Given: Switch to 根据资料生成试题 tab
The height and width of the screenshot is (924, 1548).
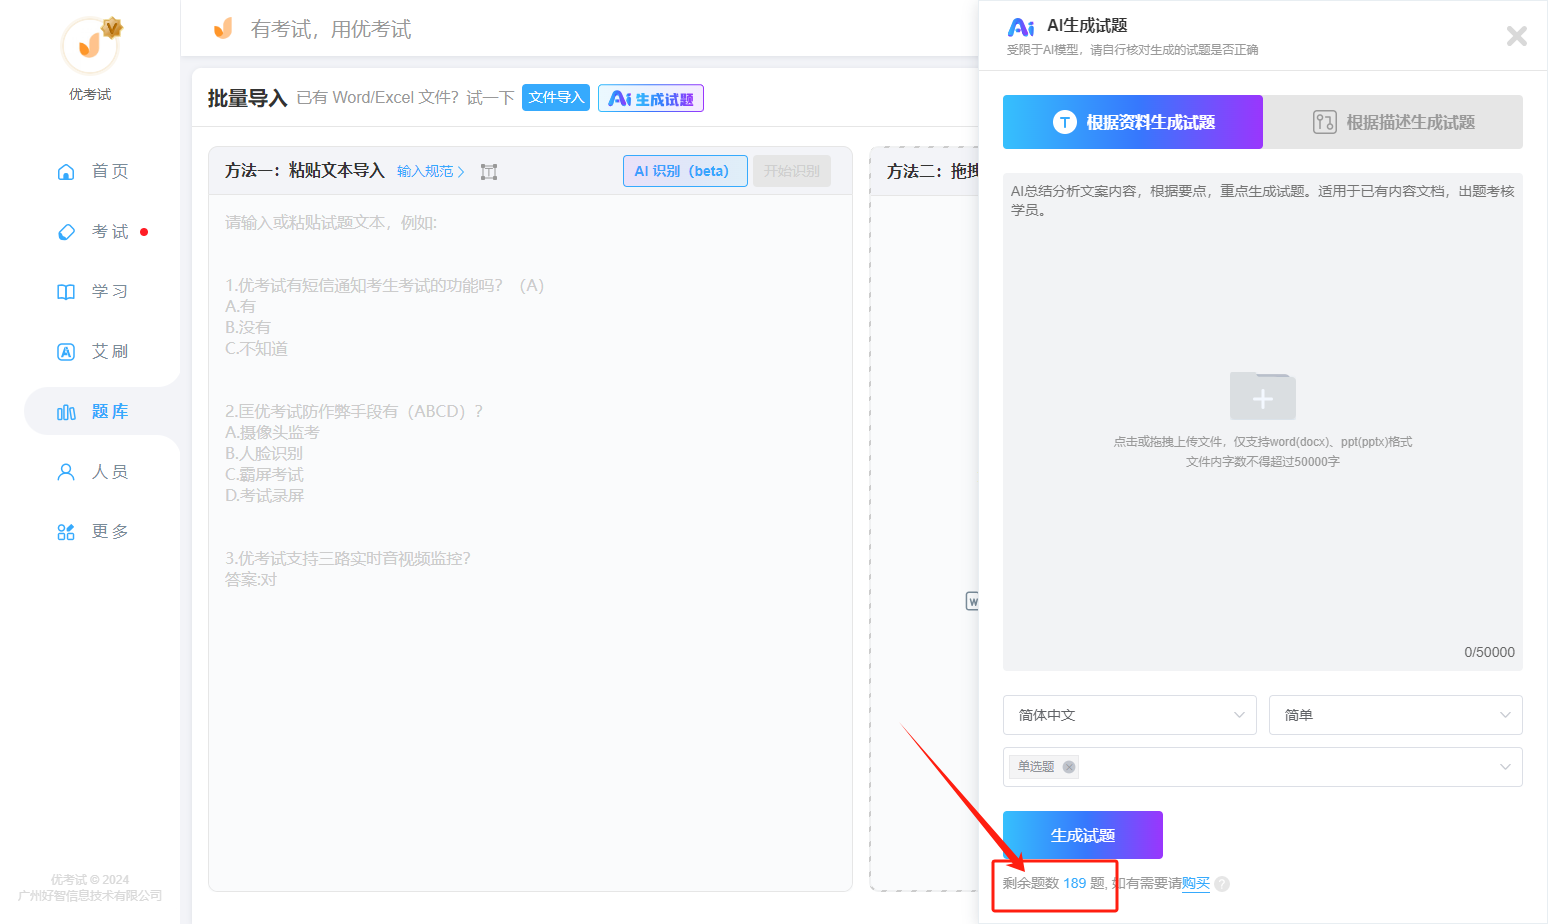Looking at the screenshot, I should coord(1133,122).
